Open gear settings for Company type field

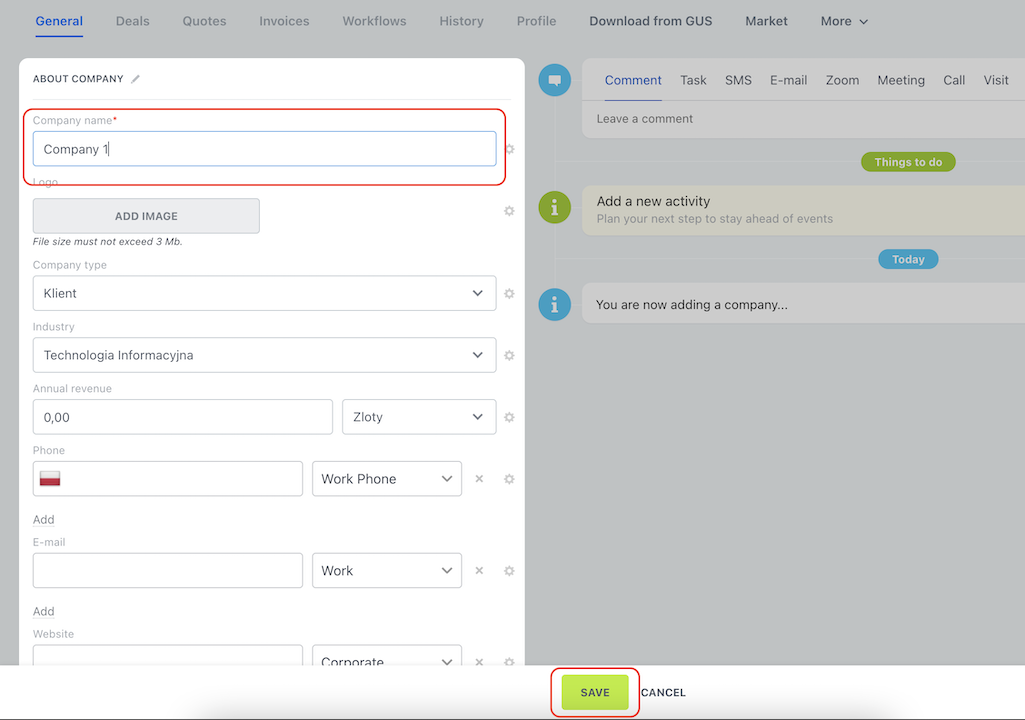coord(509,294)
